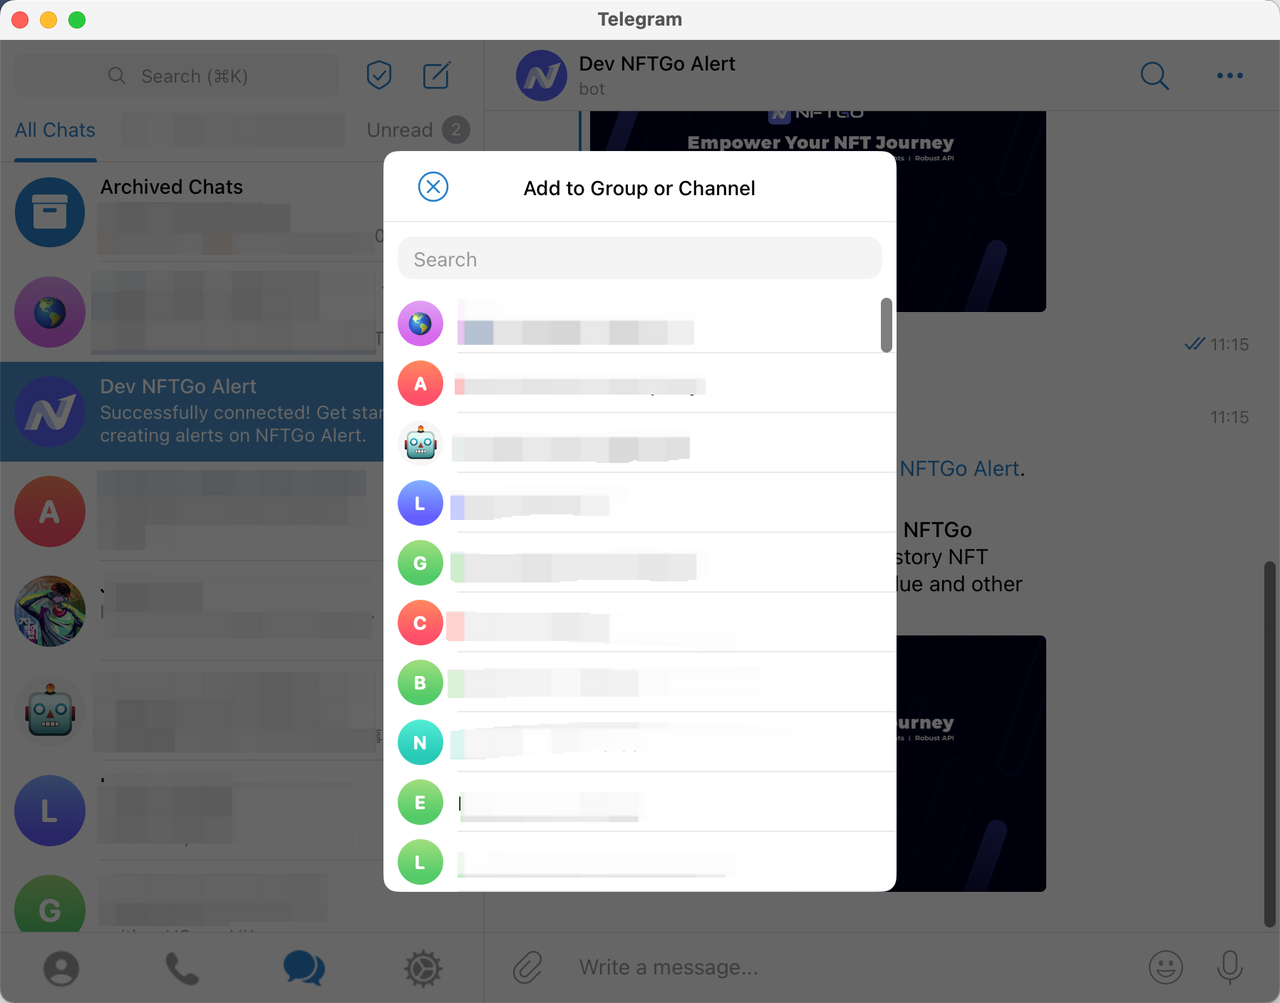
Task: Open the NFTGo Alert link in message
Action: (959, 469)
